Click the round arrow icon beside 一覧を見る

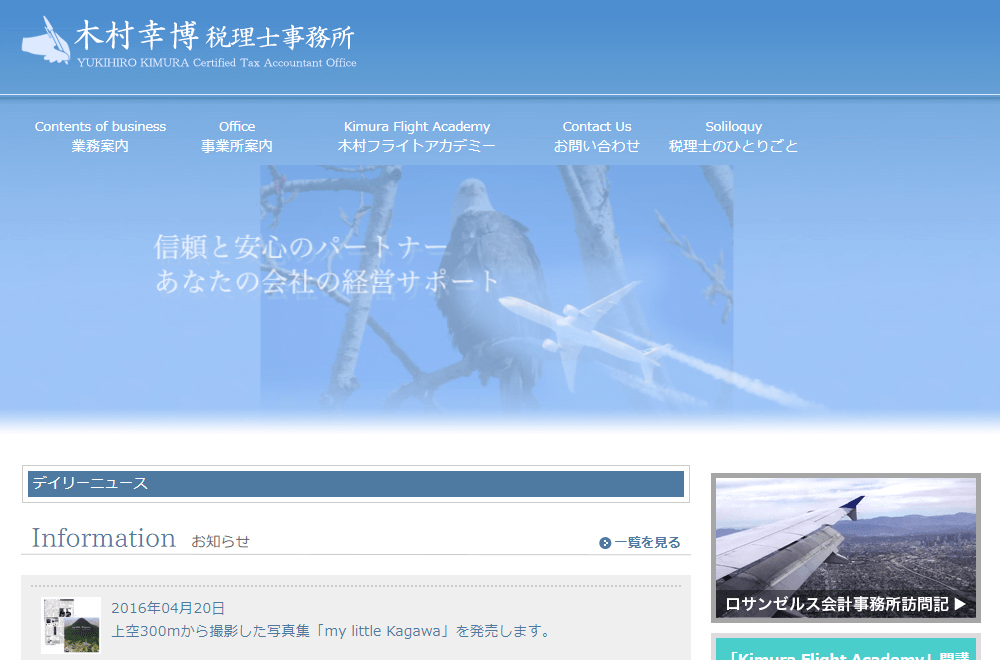pyautogui.click(x=605, y=543)
